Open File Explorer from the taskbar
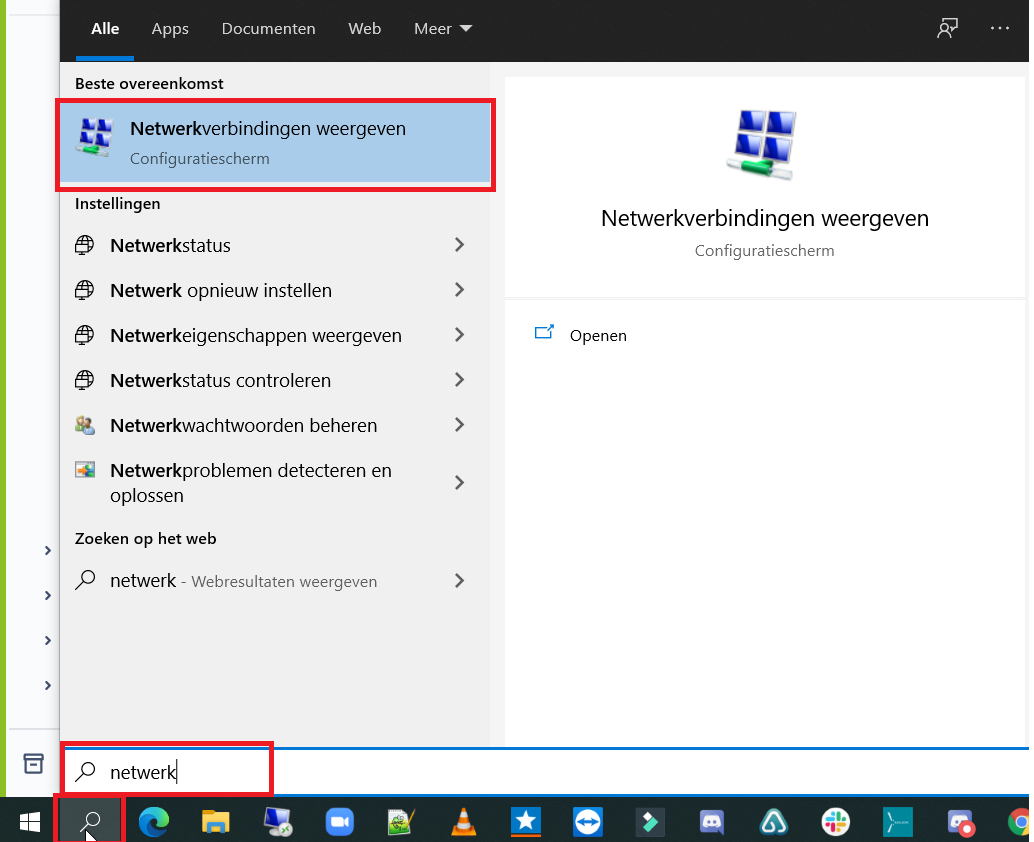The height and width of the screenshot is (842, 1034). tap(216, 821)
